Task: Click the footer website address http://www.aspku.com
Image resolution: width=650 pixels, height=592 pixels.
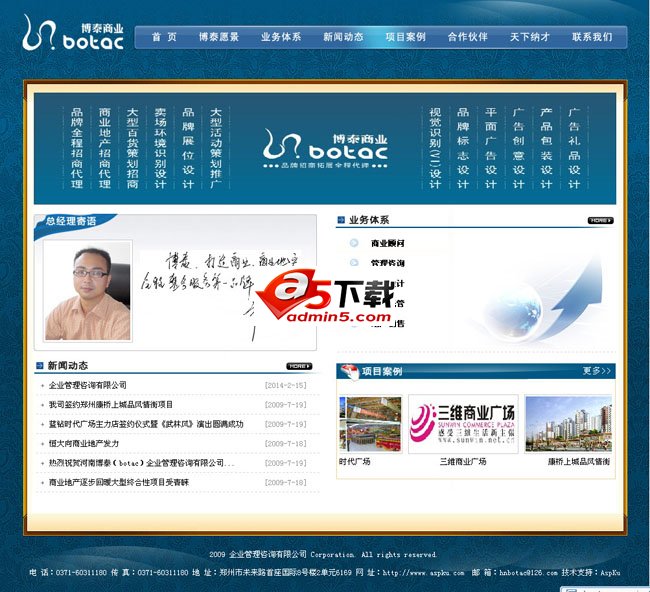Action: [x=423, y=573]
